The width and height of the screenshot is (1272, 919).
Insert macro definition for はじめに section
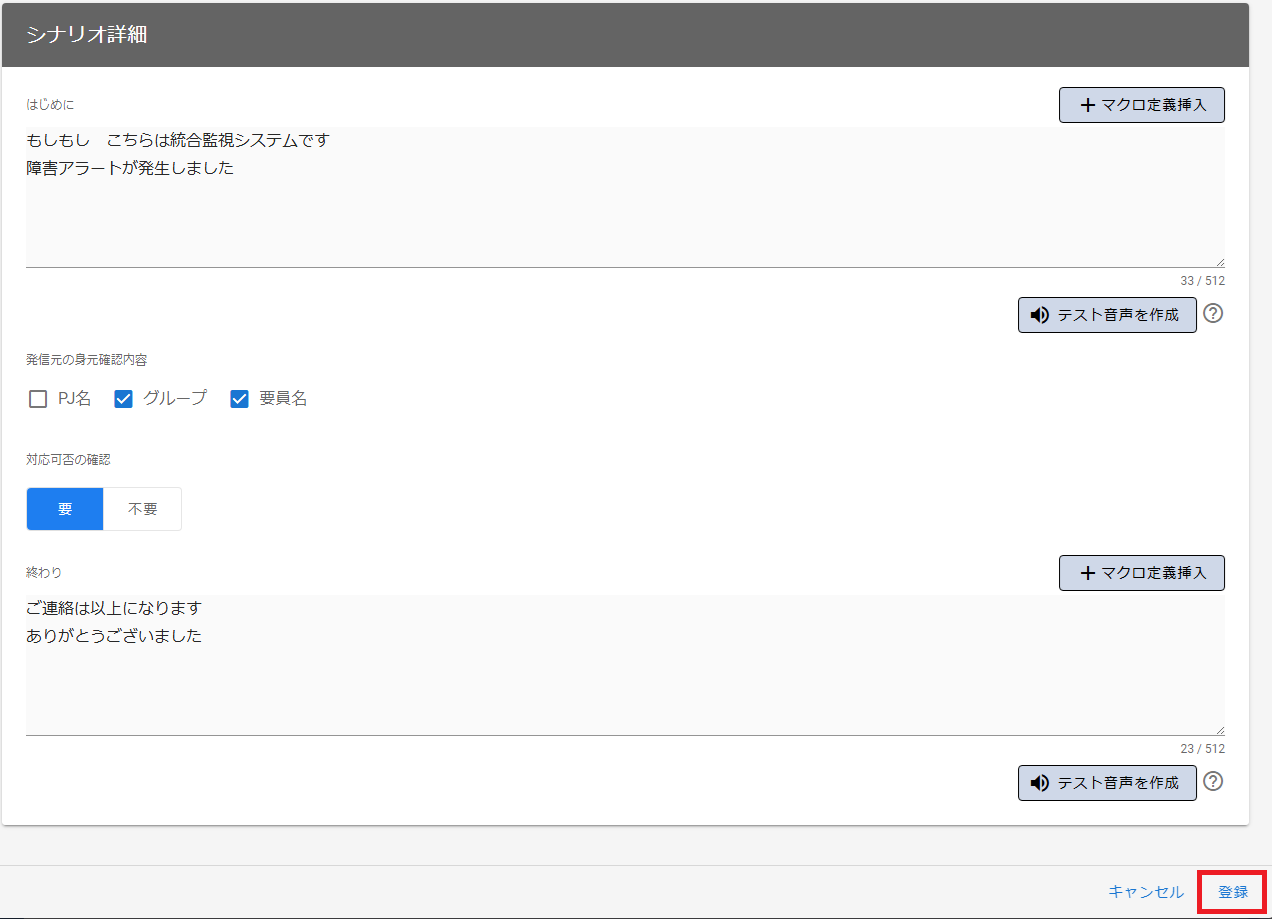pos(1141,105)
